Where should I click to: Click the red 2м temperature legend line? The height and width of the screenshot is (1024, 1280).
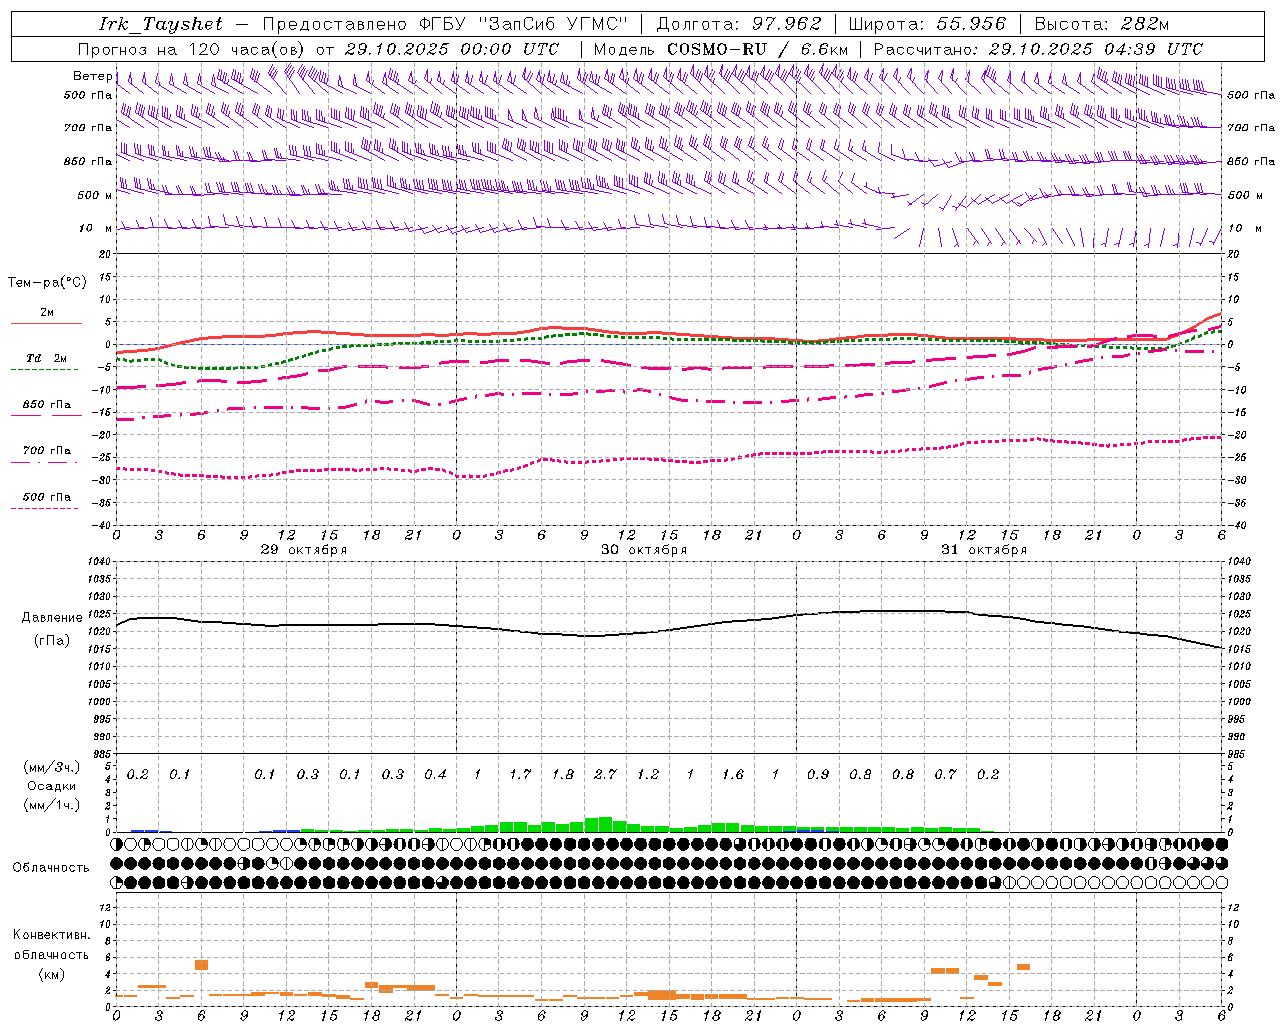46,323
